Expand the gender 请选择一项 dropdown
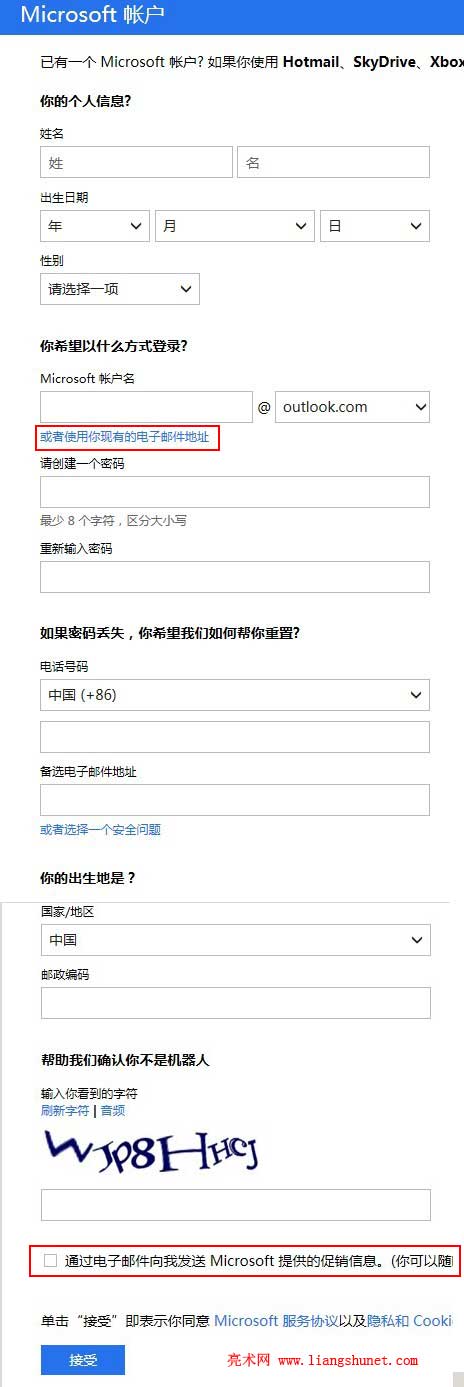The width and height of the screenshot is (464, 1387). (120, 289)
